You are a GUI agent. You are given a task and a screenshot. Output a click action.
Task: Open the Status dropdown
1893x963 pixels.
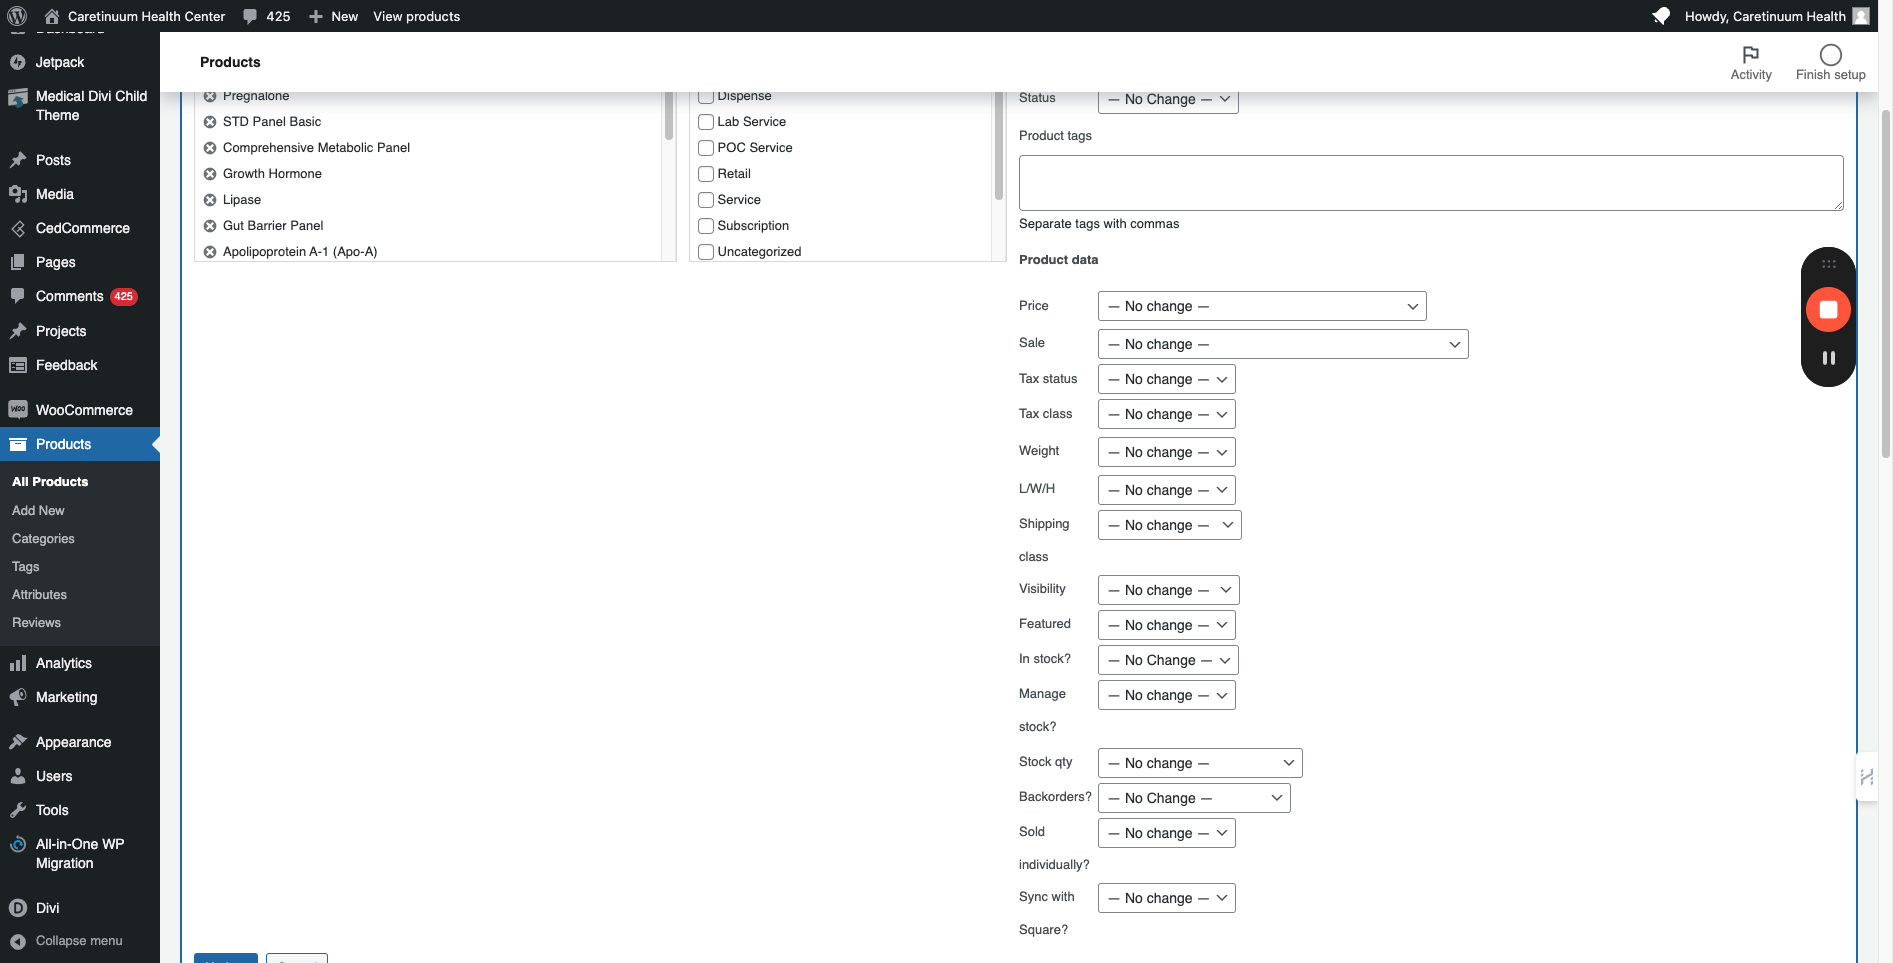pyautogui.click(x=1168, y=100)
